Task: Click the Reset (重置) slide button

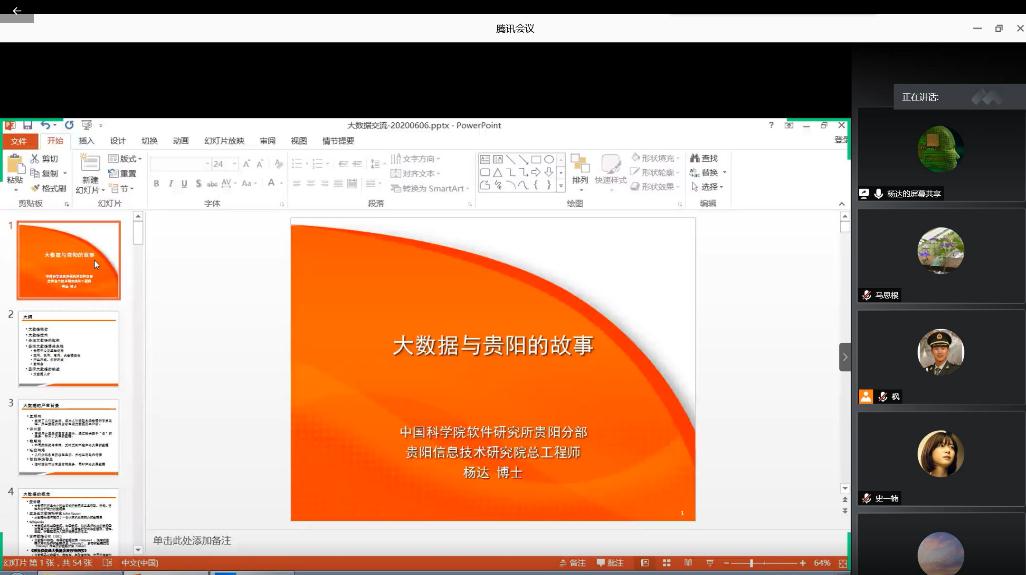Action: pos(123,173)
